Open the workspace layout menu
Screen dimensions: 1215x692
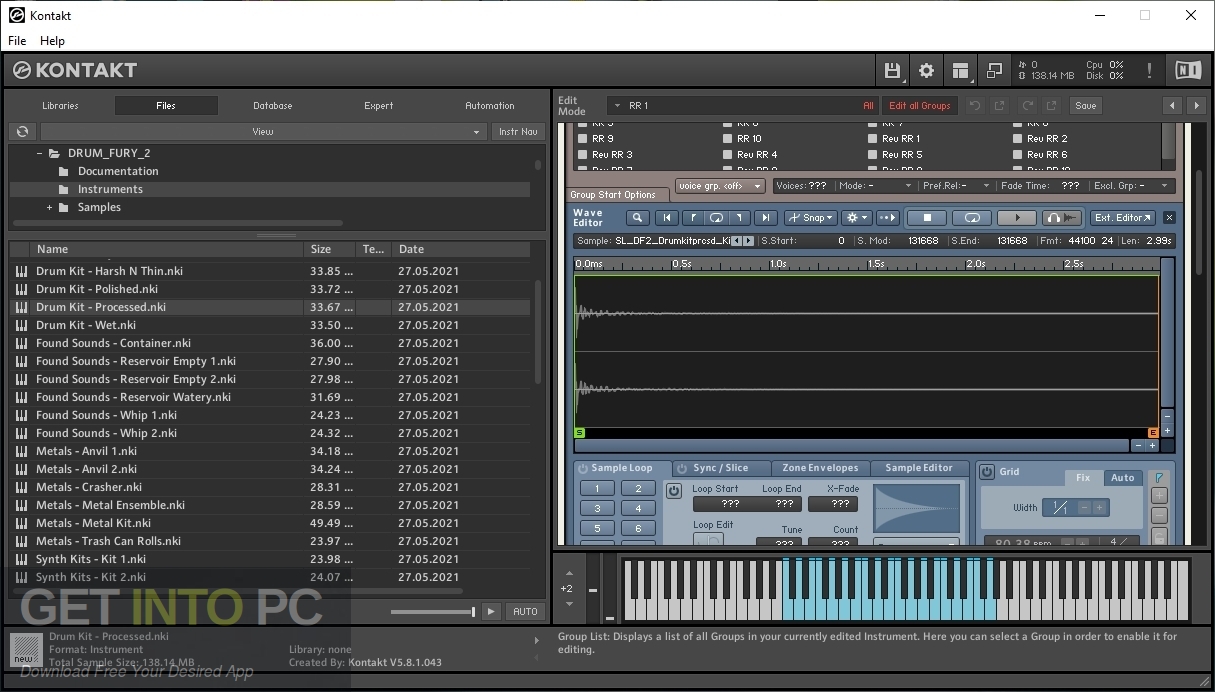(960, 70)
